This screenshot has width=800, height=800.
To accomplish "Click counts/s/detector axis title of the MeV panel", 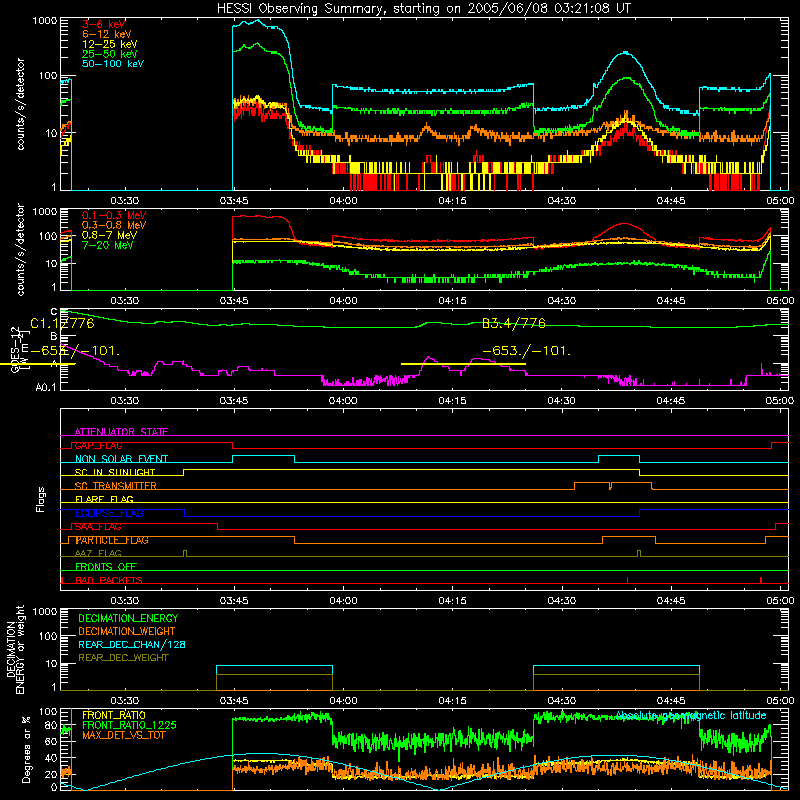I will tap(20, 249).
